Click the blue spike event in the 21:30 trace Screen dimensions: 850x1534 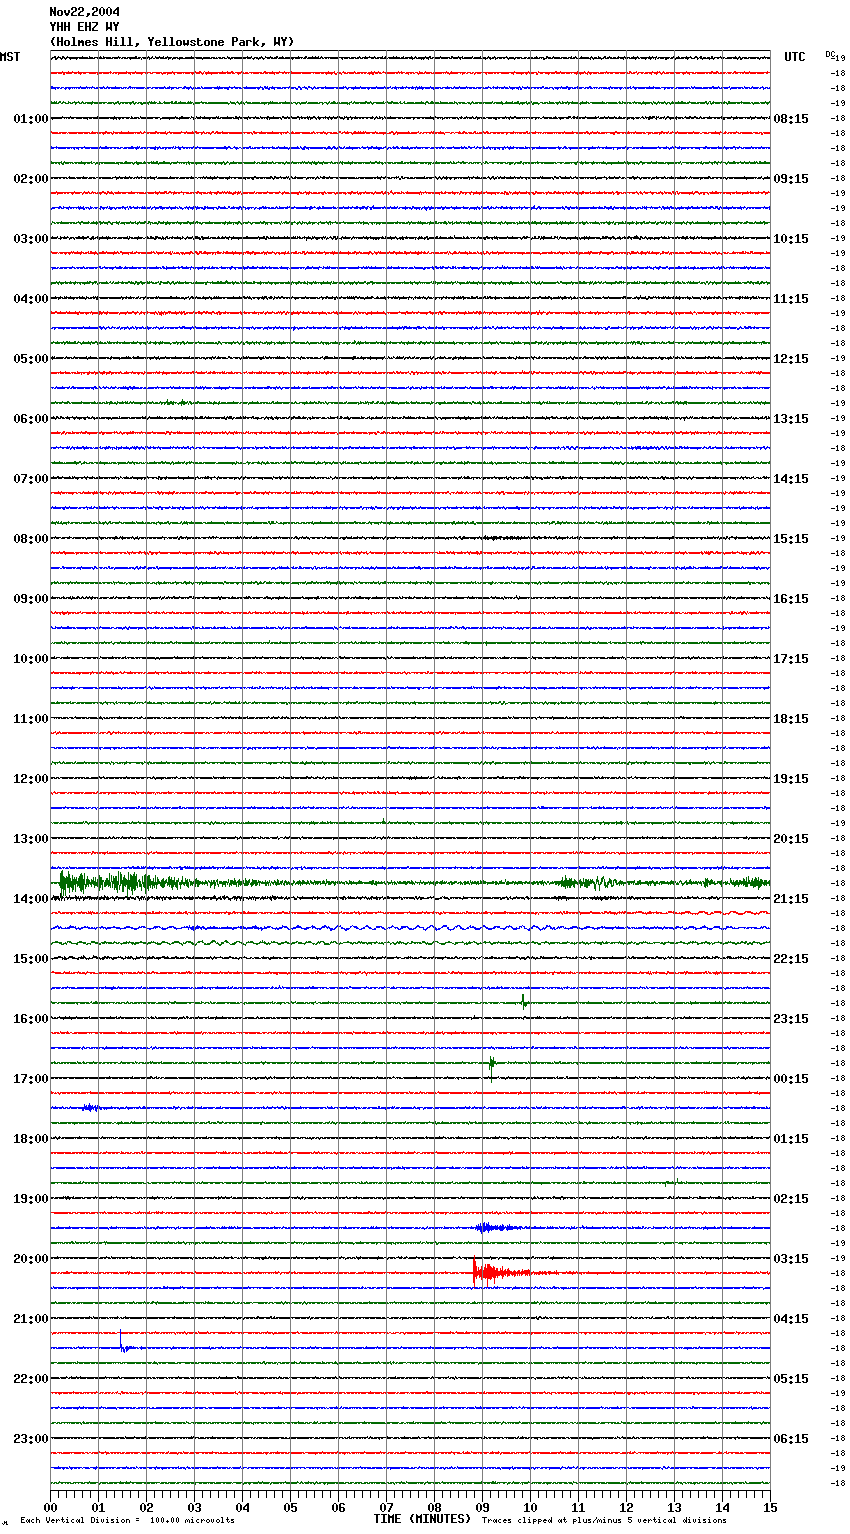(123, 1342)
